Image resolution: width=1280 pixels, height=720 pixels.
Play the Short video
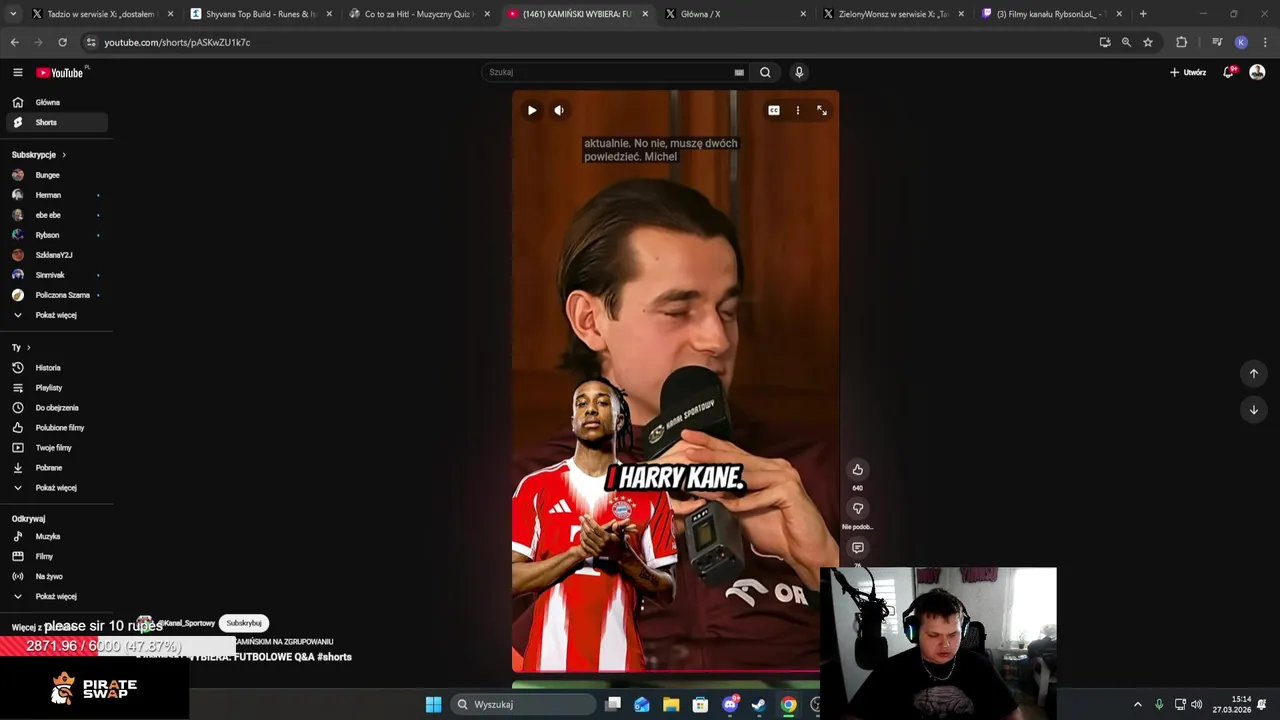click(532, 110)
